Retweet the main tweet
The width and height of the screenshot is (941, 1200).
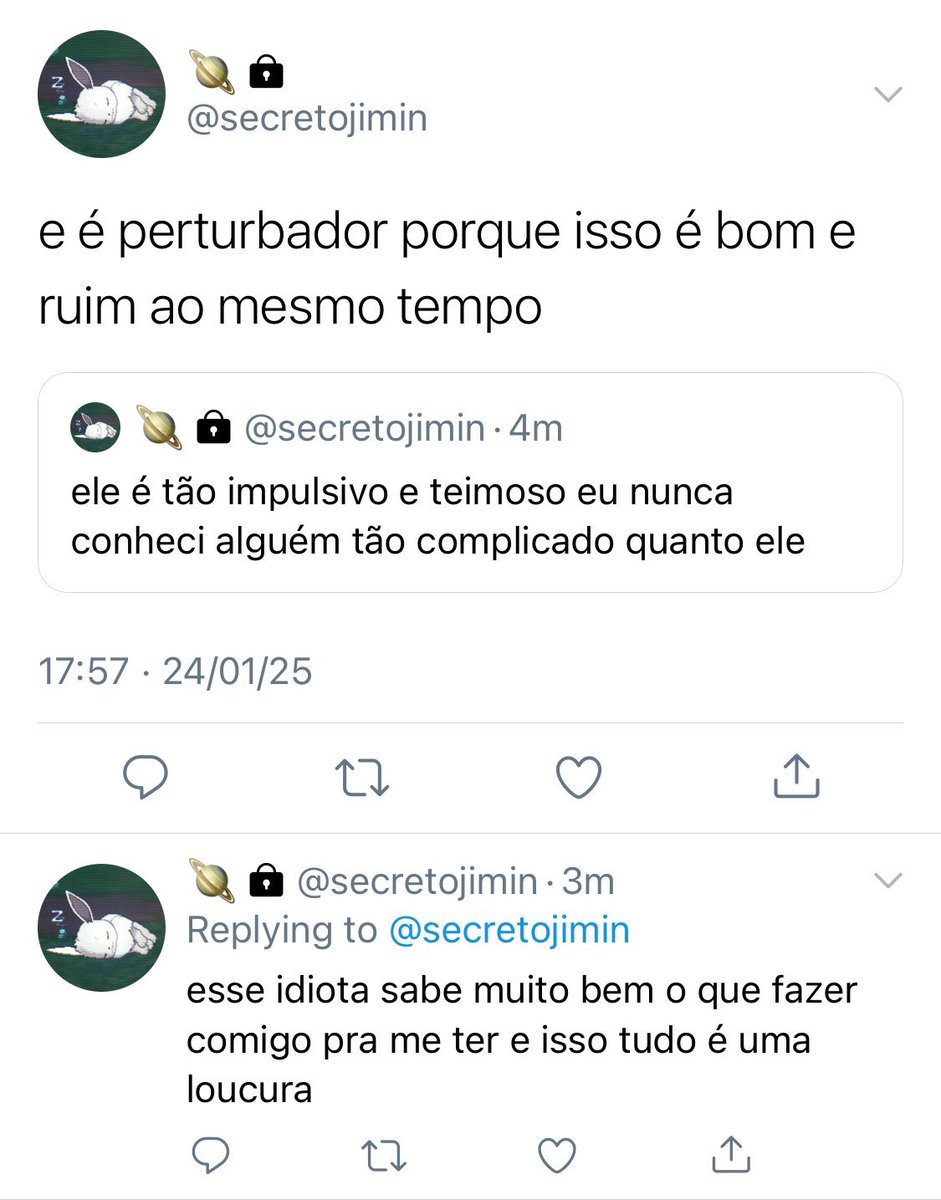pyautogui.click(x=363, y=777)
